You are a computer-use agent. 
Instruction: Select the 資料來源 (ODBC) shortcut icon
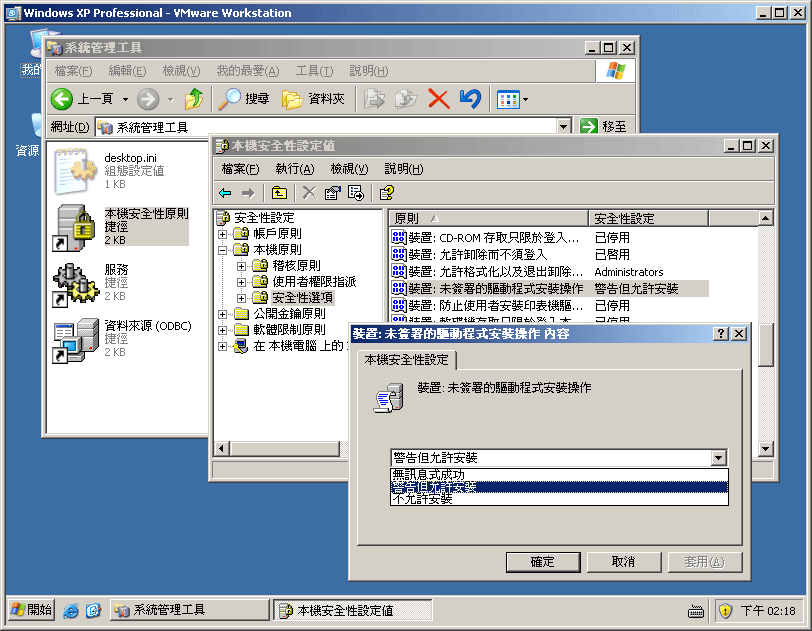click(76, 340)
